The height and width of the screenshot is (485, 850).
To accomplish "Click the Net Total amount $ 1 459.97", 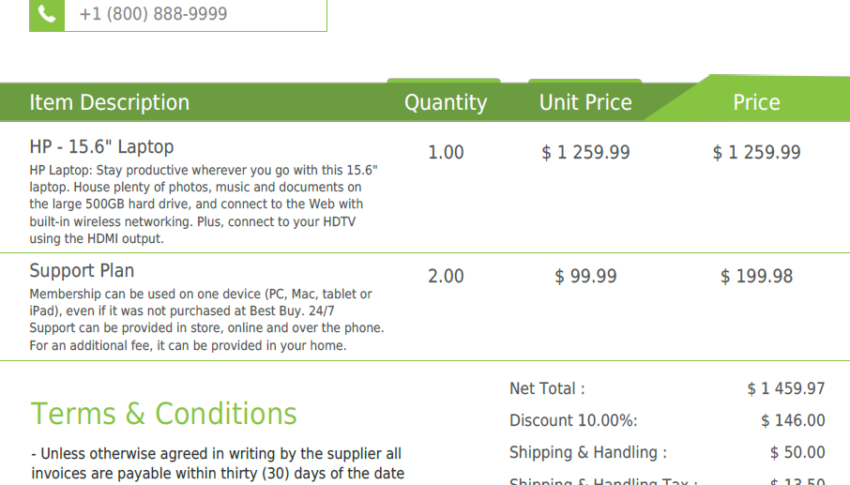I will coord(786,389).
